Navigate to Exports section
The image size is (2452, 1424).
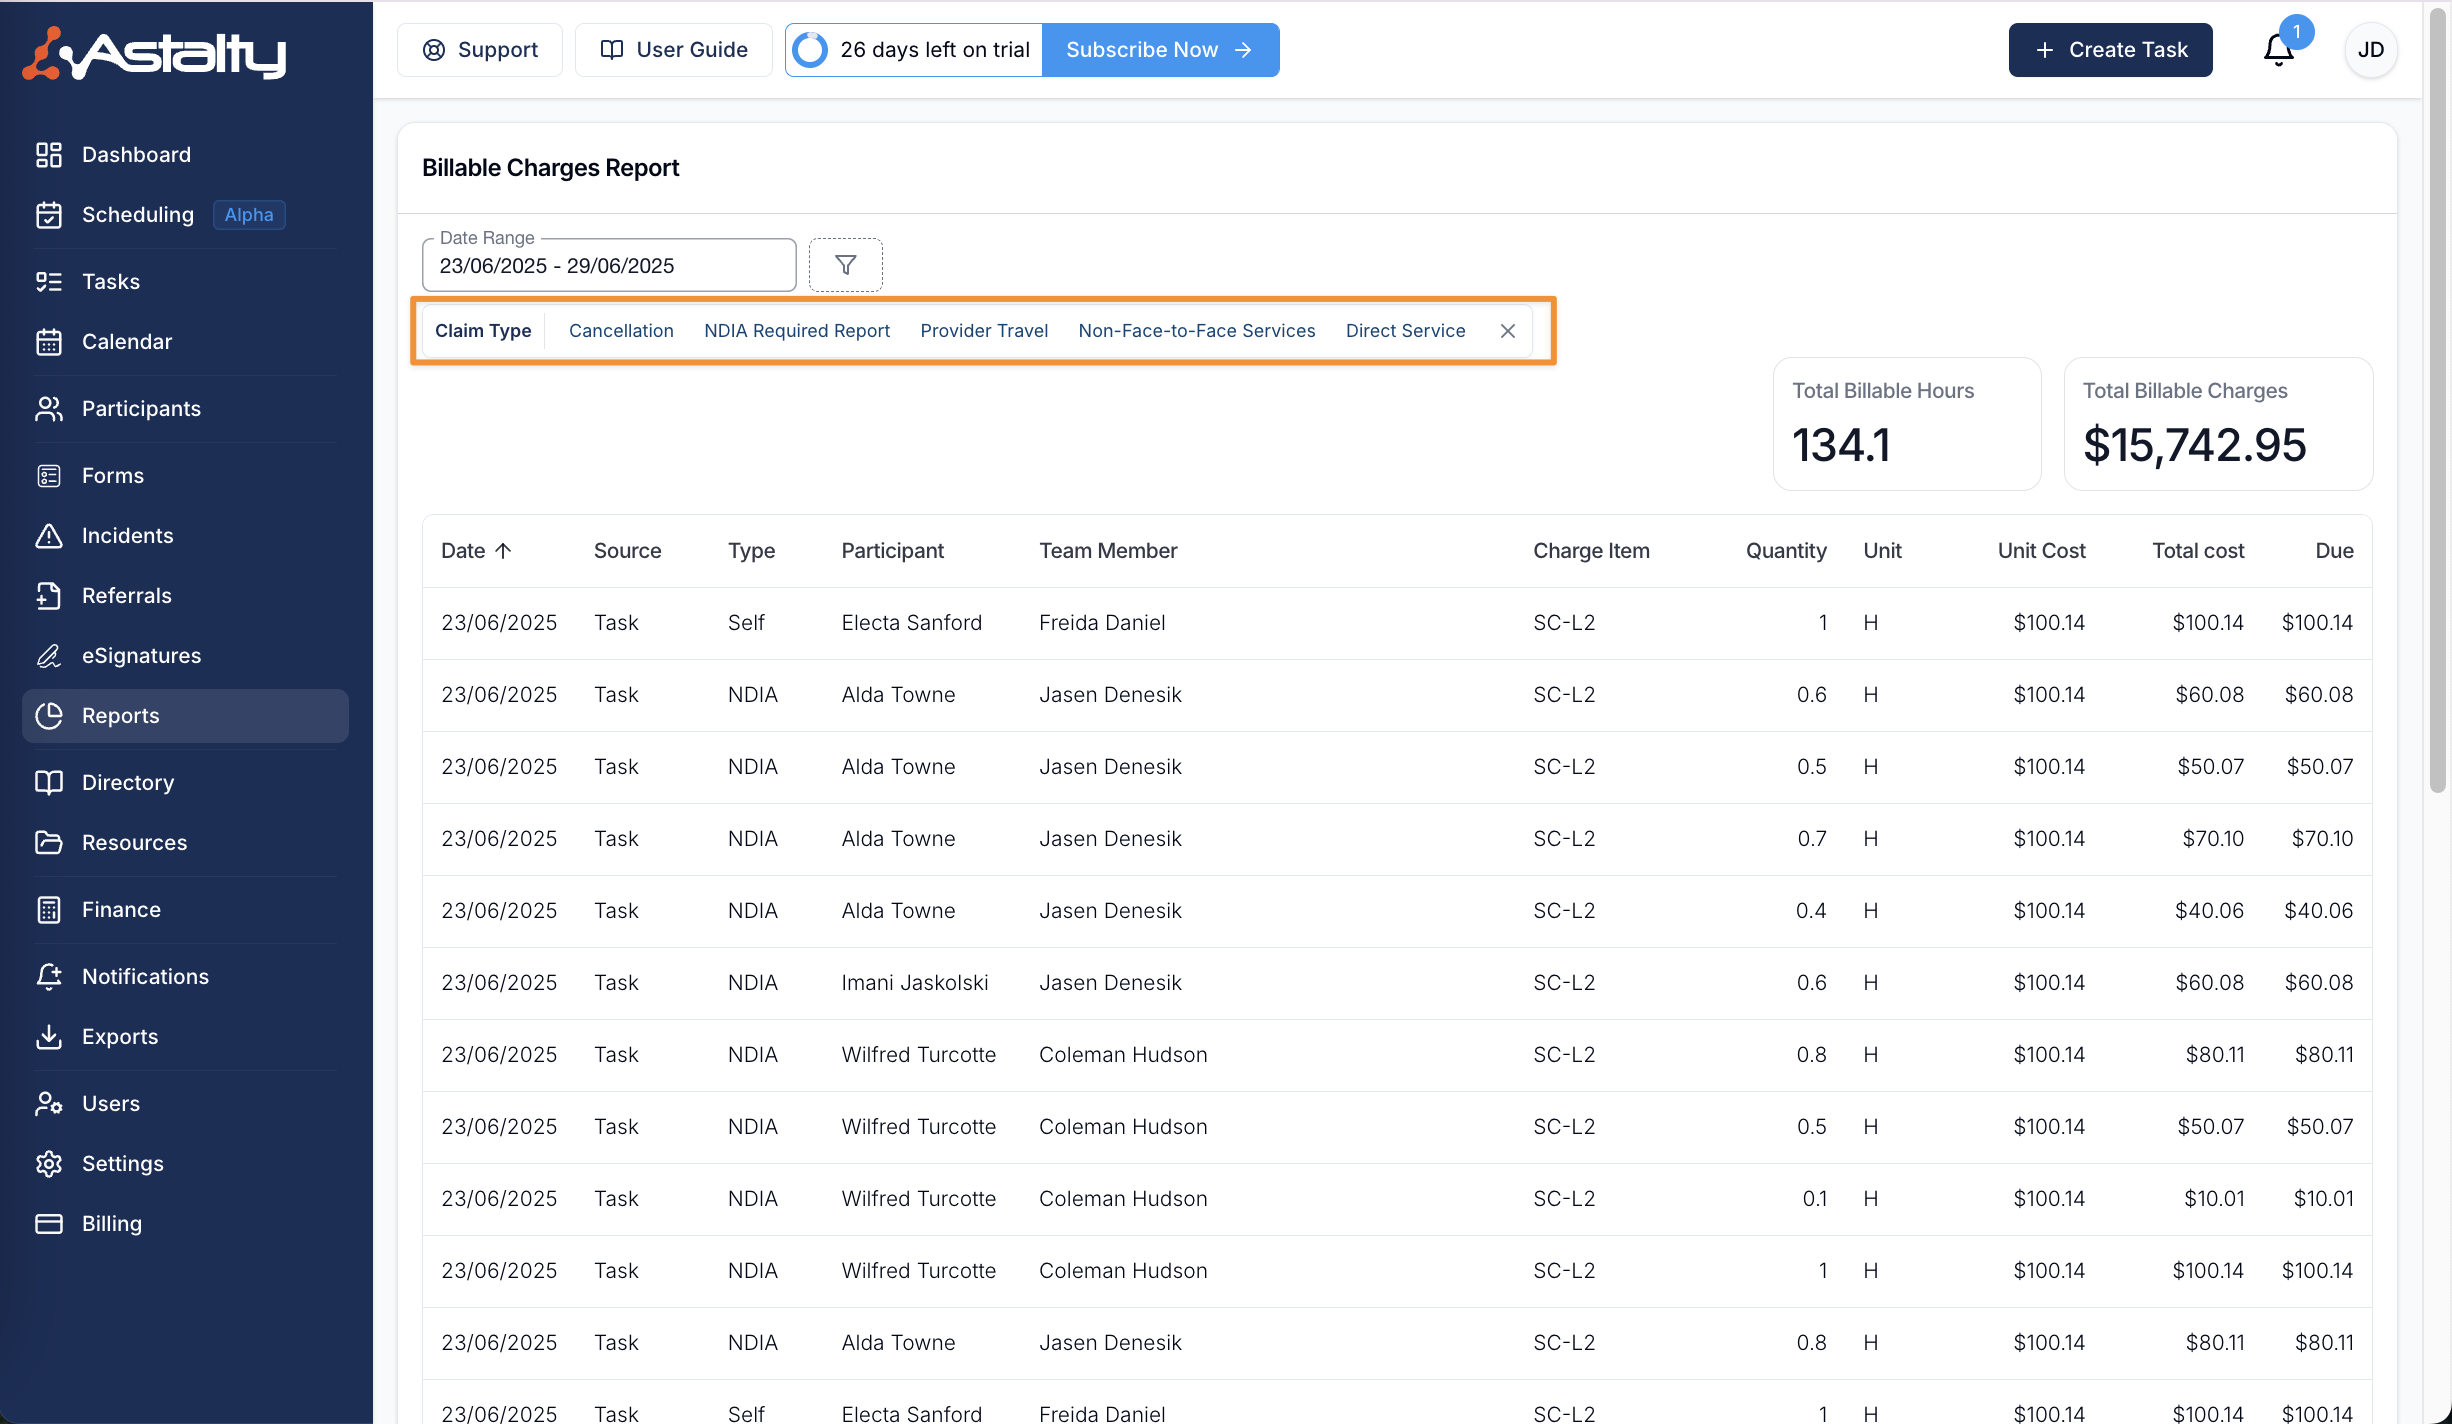120,1037
